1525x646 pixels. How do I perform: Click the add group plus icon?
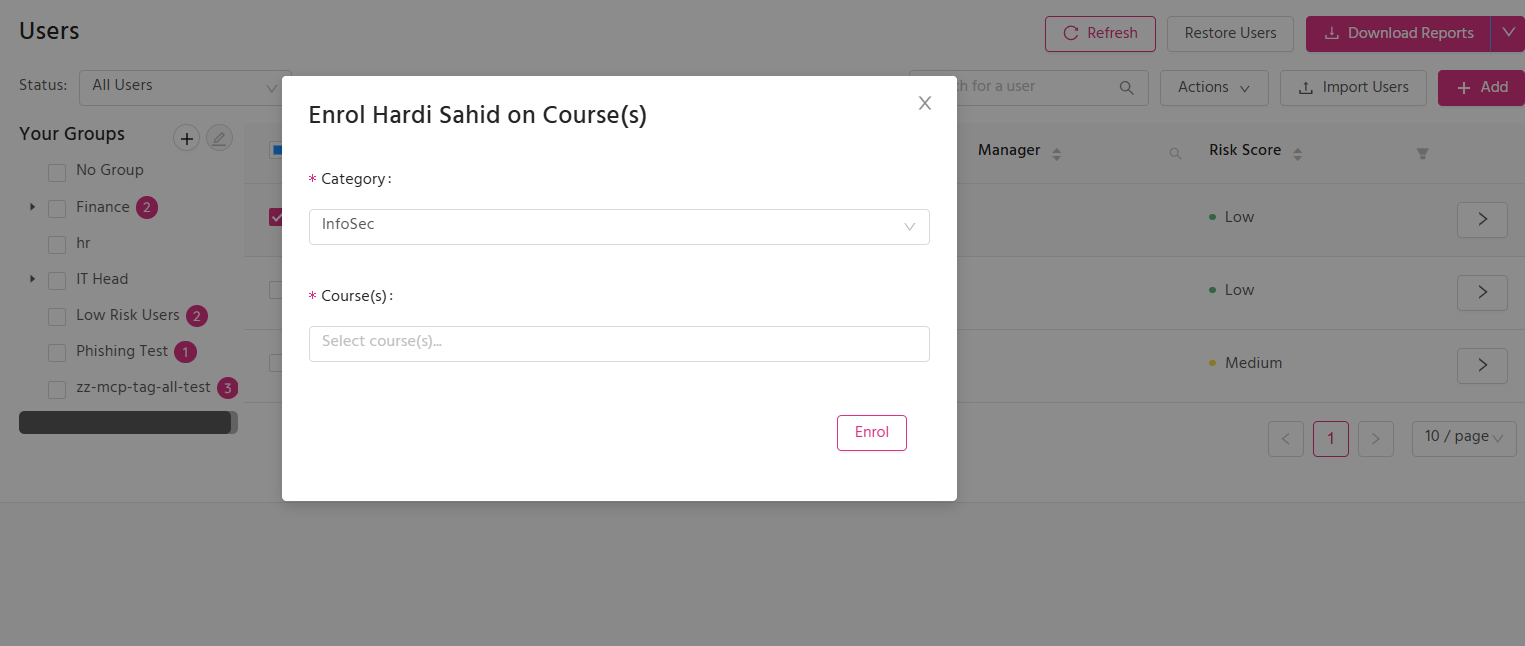[x=187, y=138]
